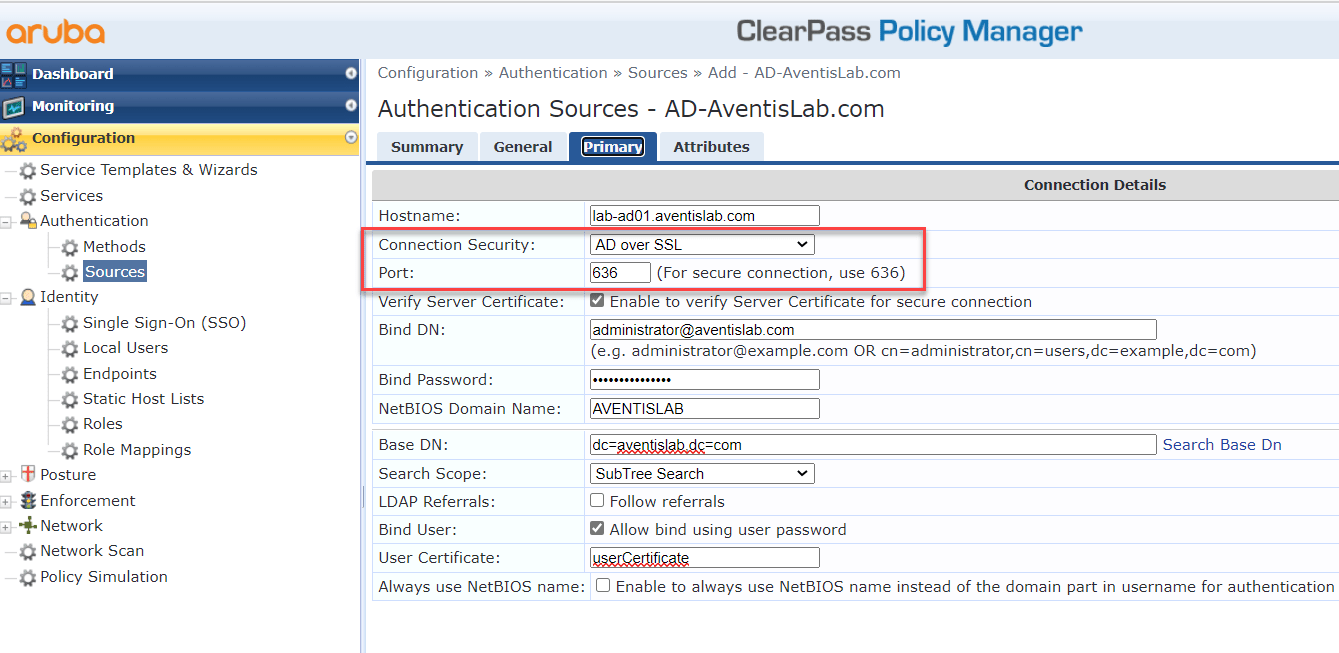Switch to the General tab

coord(523,147)
